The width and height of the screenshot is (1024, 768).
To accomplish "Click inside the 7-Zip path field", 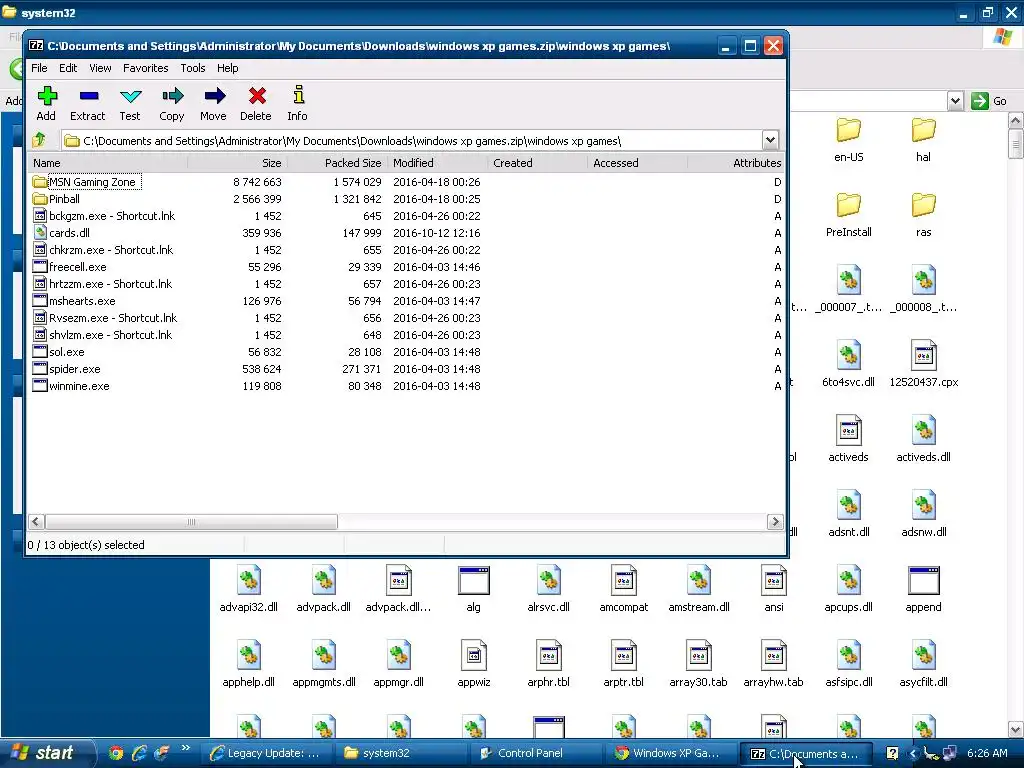I will (x=411, y=140).
